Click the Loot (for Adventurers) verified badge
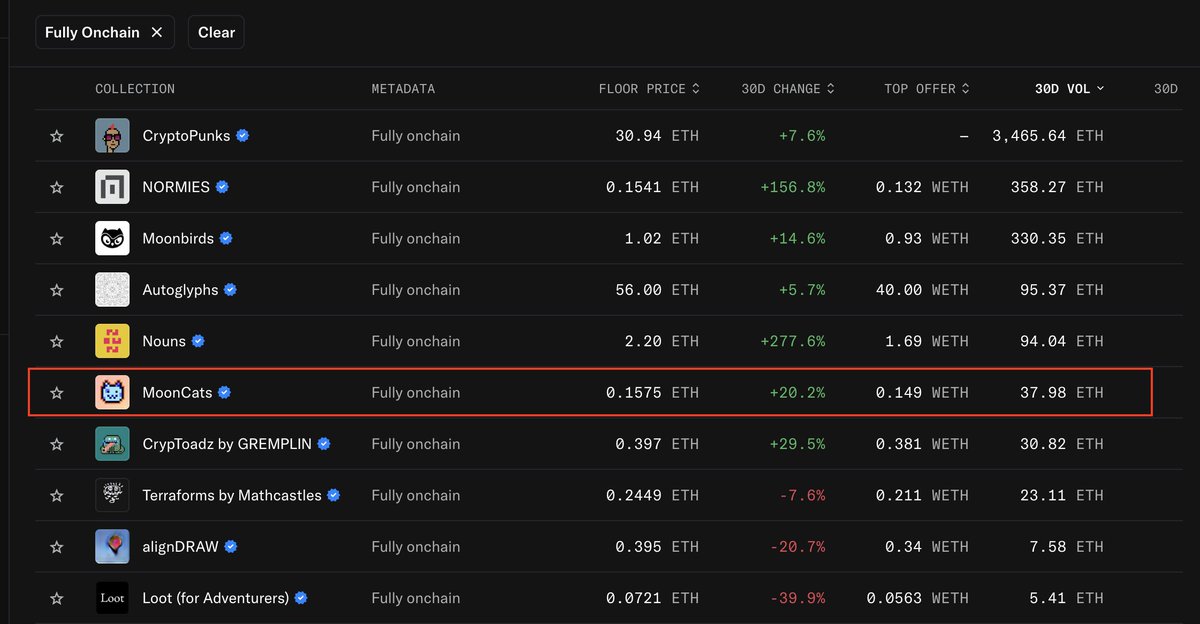 click(301, 598)
